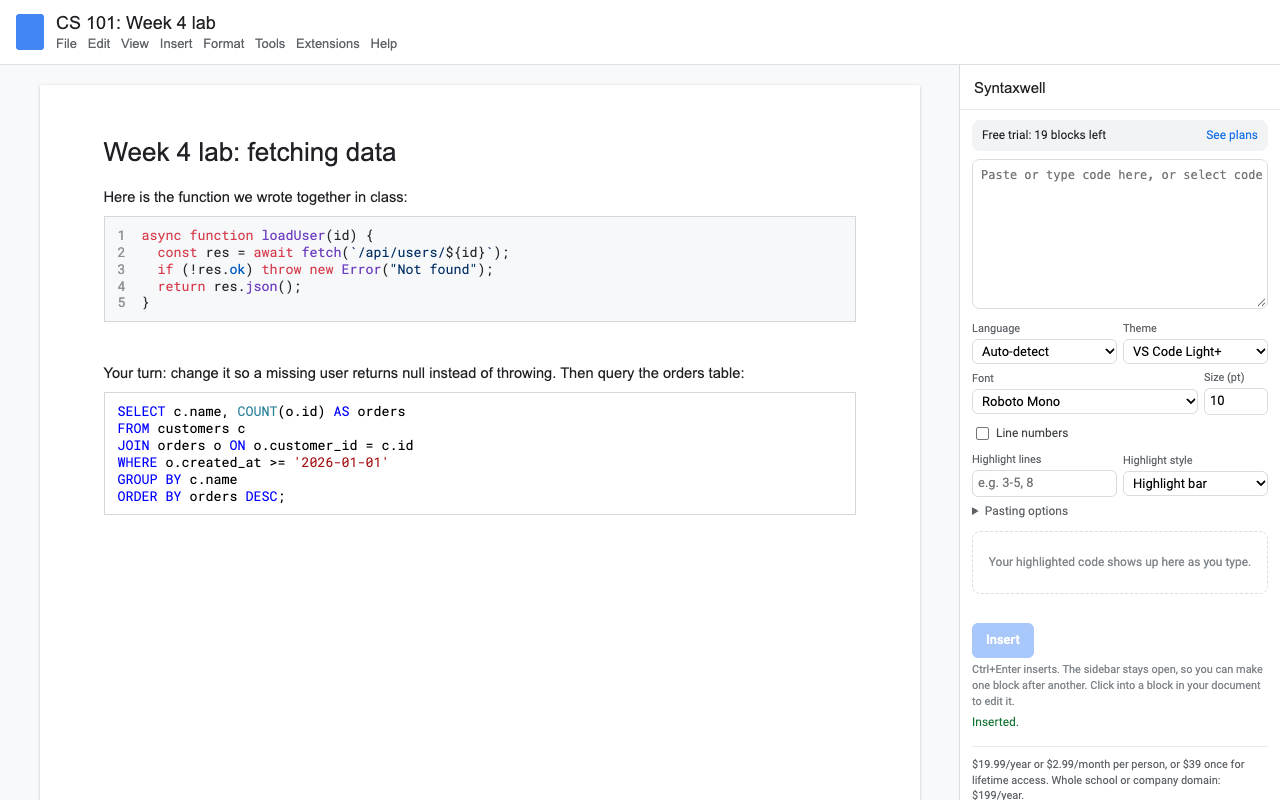Expand the Pasting options section
The image size is (1280, 800).
(1020, 511)
